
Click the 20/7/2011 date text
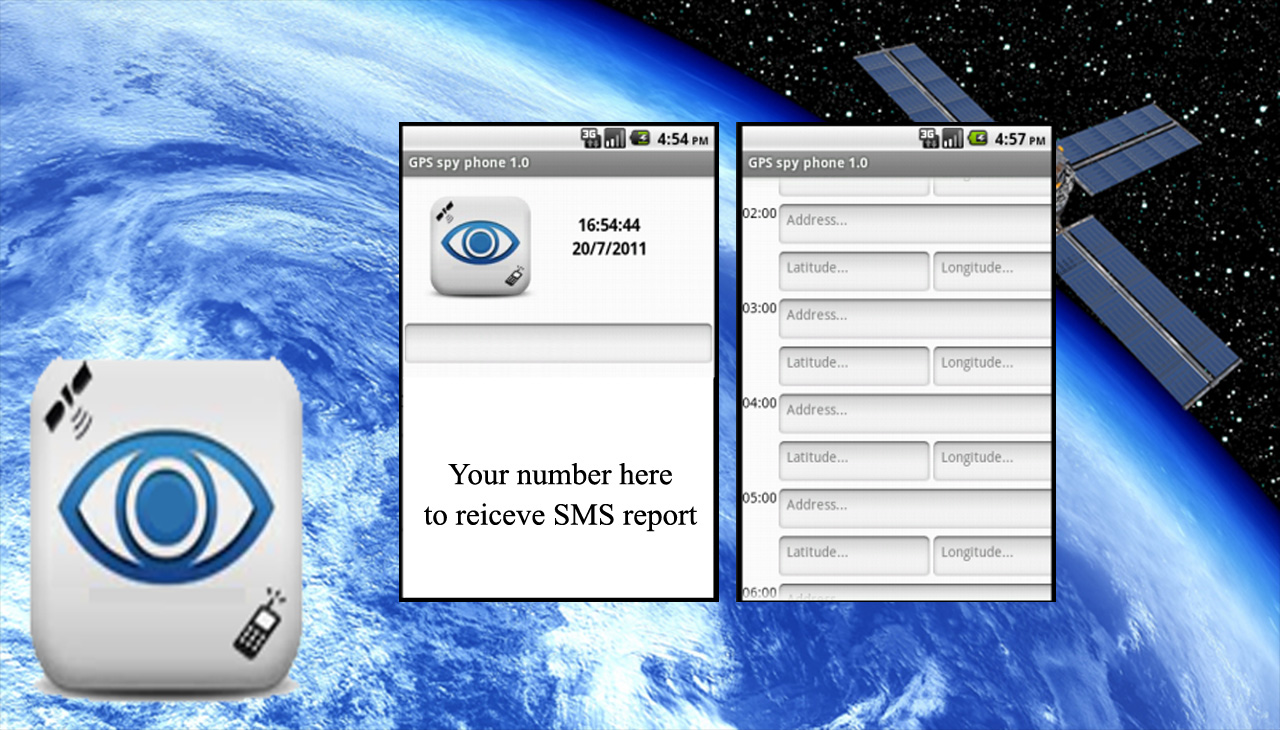click(x=609, y=248)
